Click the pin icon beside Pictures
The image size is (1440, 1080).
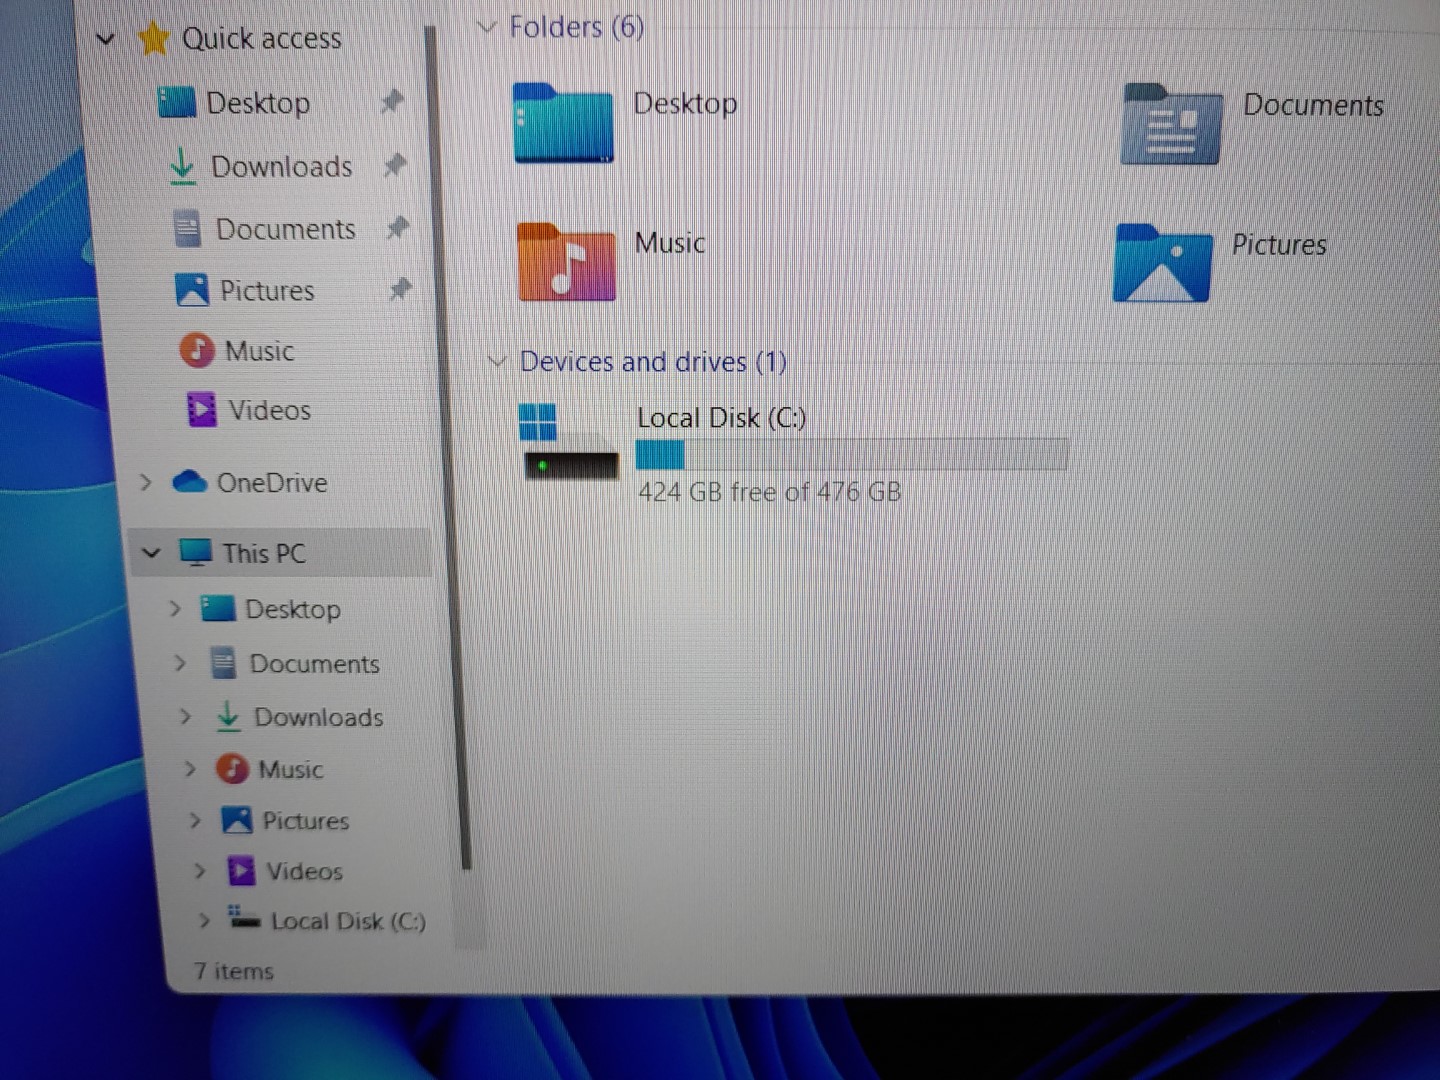[401, 290]
